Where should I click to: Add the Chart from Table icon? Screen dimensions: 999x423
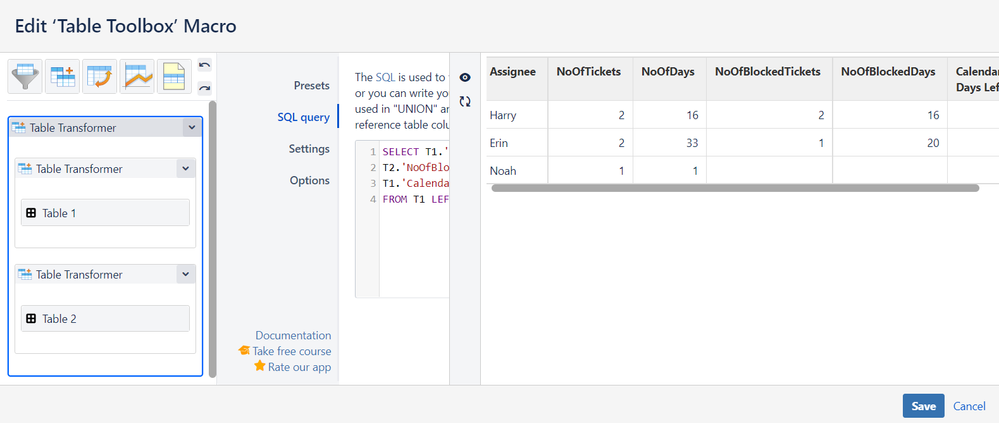[137, 76]
